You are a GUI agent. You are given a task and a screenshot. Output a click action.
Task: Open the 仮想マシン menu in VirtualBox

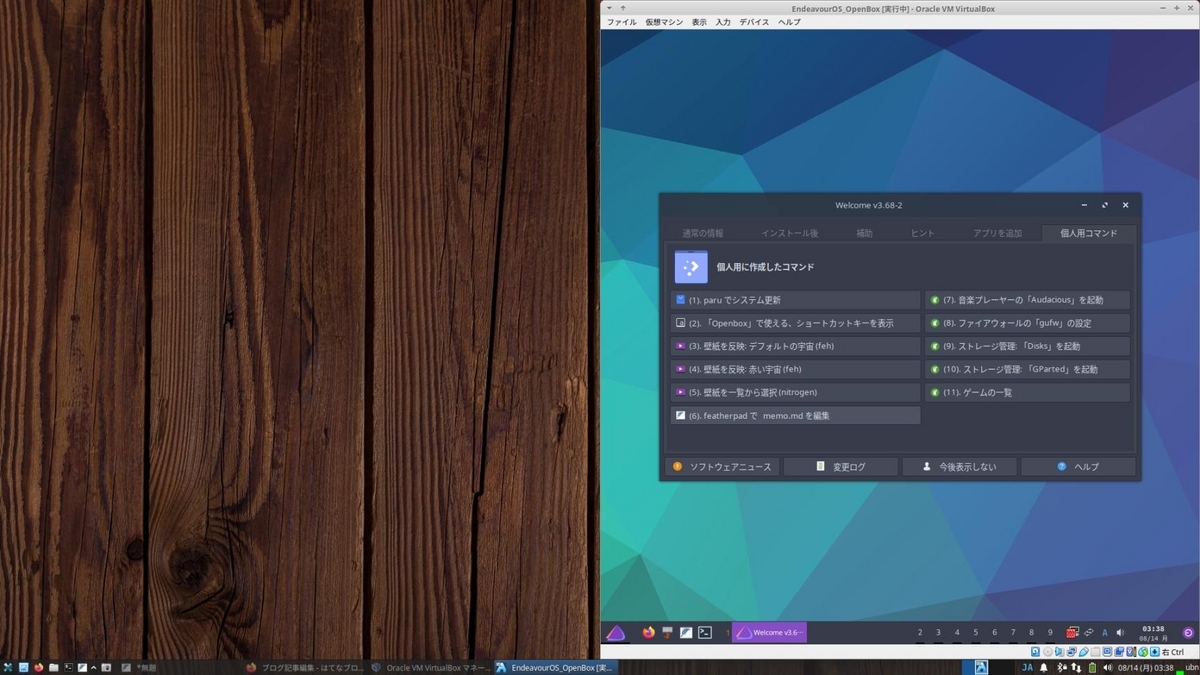(664, 22)
